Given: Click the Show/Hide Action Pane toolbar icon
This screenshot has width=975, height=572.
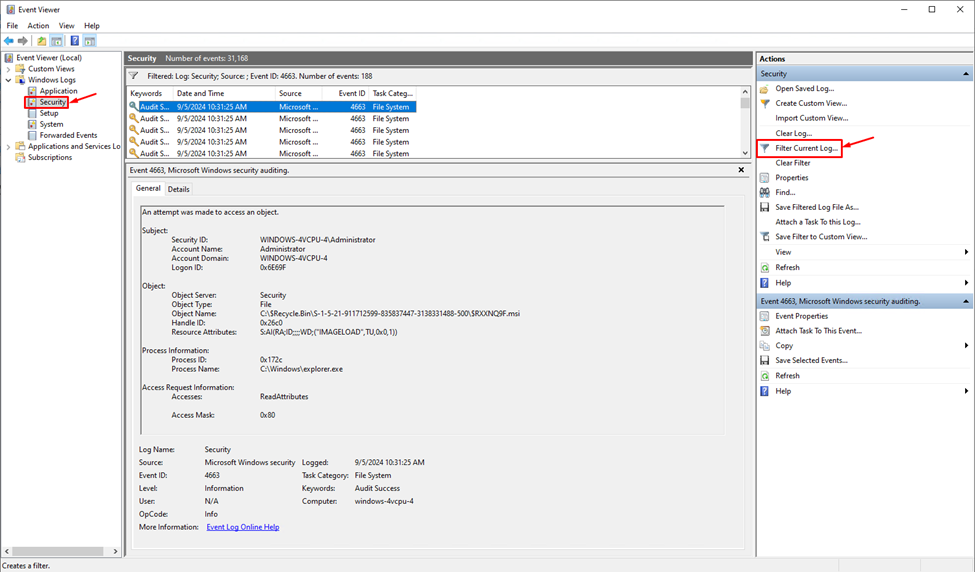Looking at the screenshot, I should (x=90, y=41).
